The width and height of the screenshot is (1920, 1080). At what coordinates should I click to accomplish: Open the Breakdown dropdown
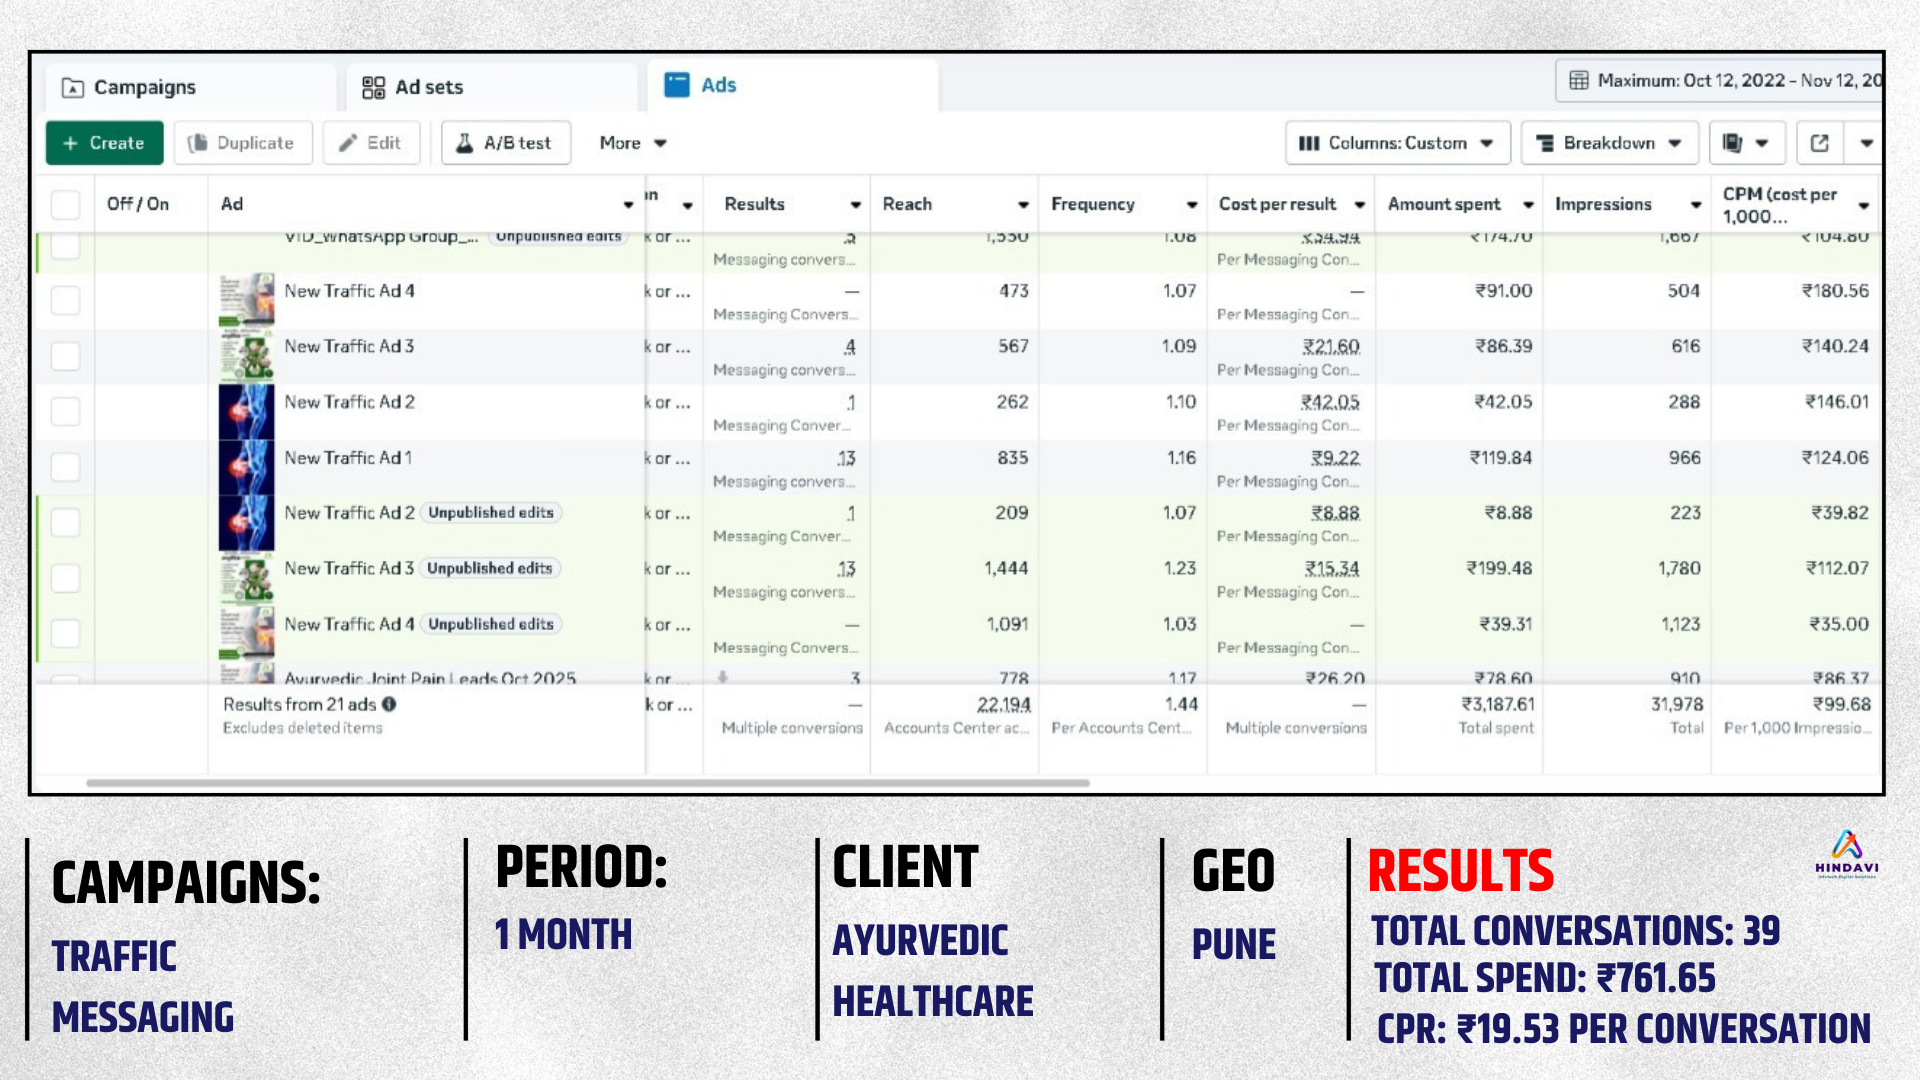pos(1608,143)
